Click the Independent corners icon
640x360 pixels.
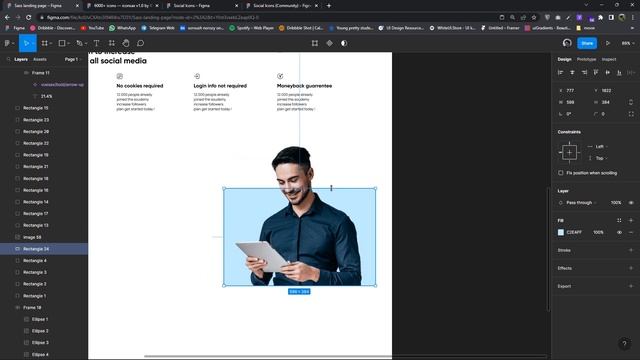pos(631,114)
